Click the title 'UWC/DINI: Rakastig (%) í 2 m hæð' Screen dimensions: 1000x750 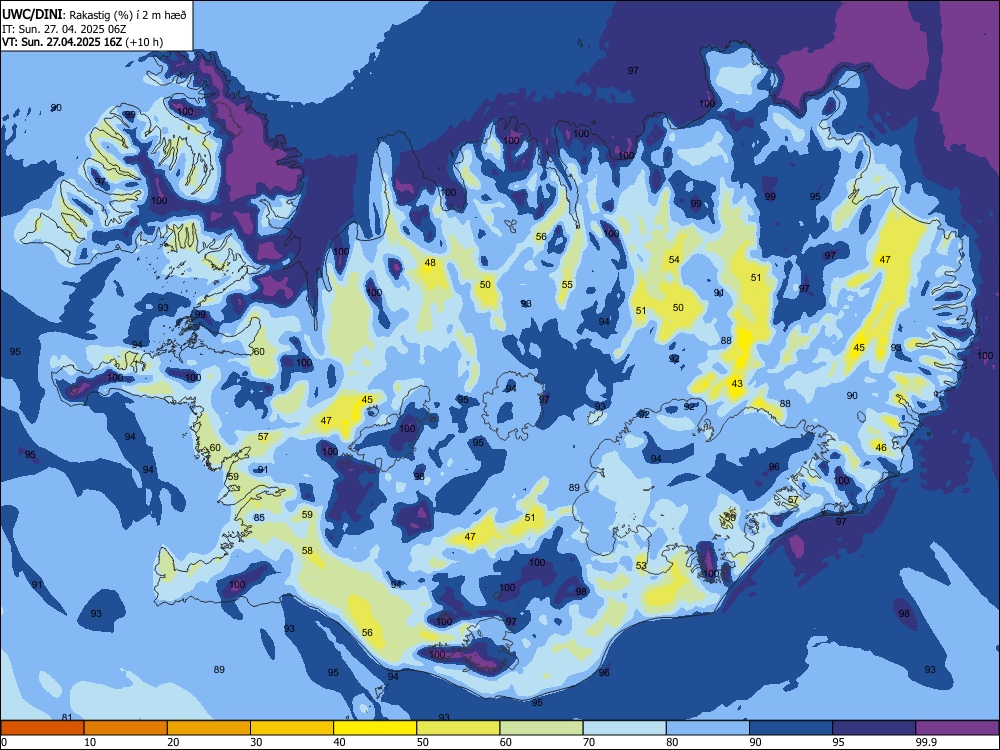pyautogui.click(x=94, y=15)
